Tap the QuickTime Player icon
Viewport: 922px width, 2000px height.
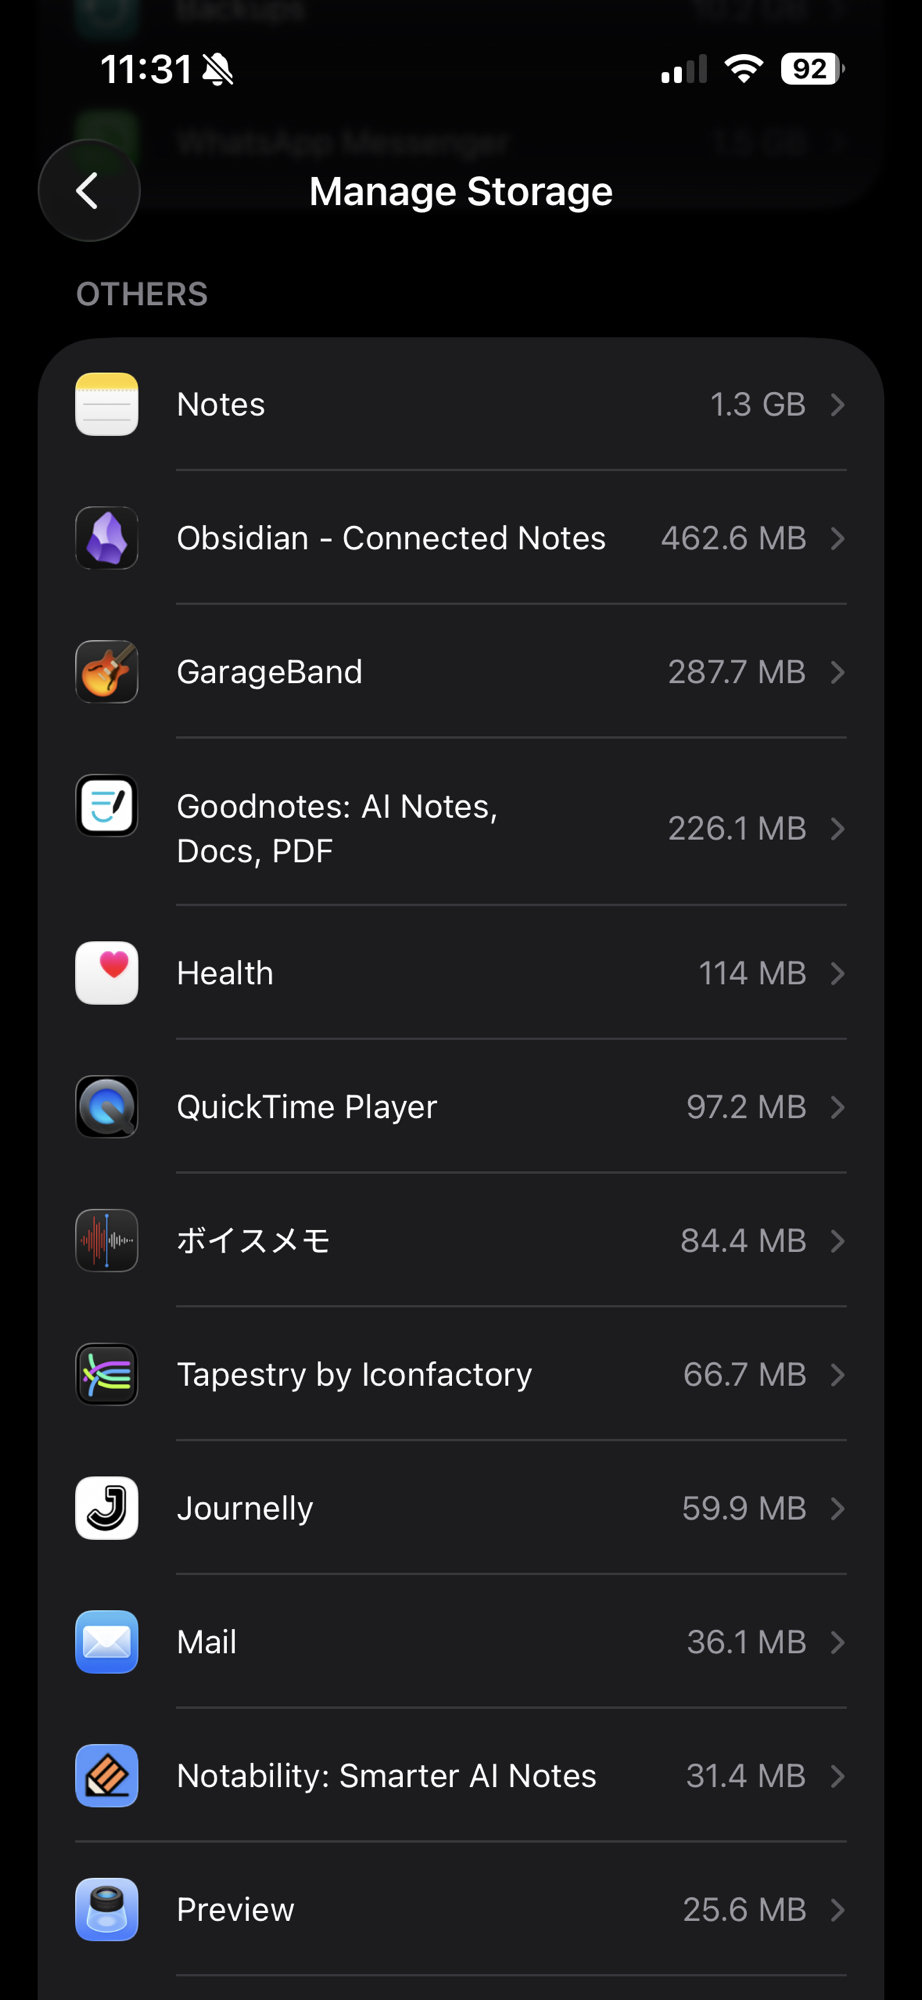pyautogui.click(x=107, y=1107)
